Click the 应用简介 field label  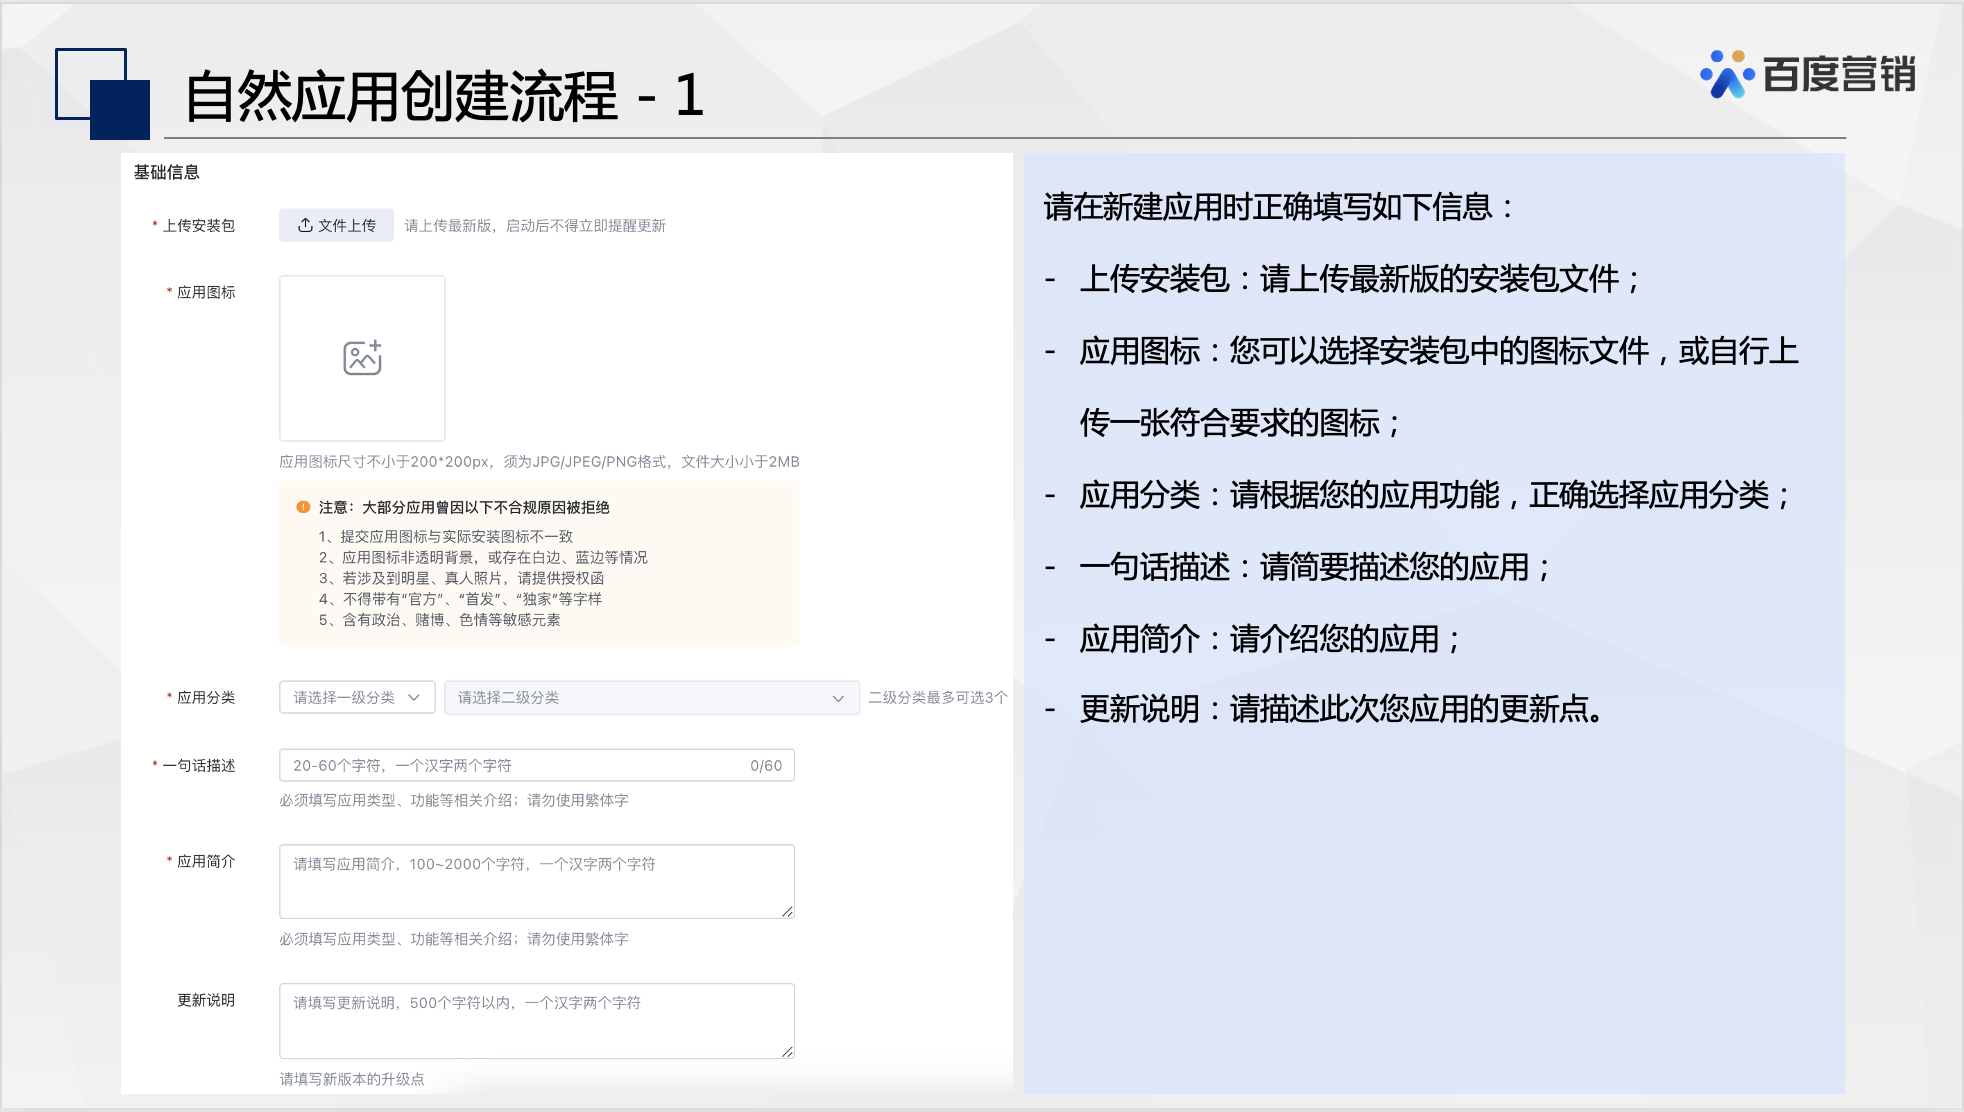[206, 861]
